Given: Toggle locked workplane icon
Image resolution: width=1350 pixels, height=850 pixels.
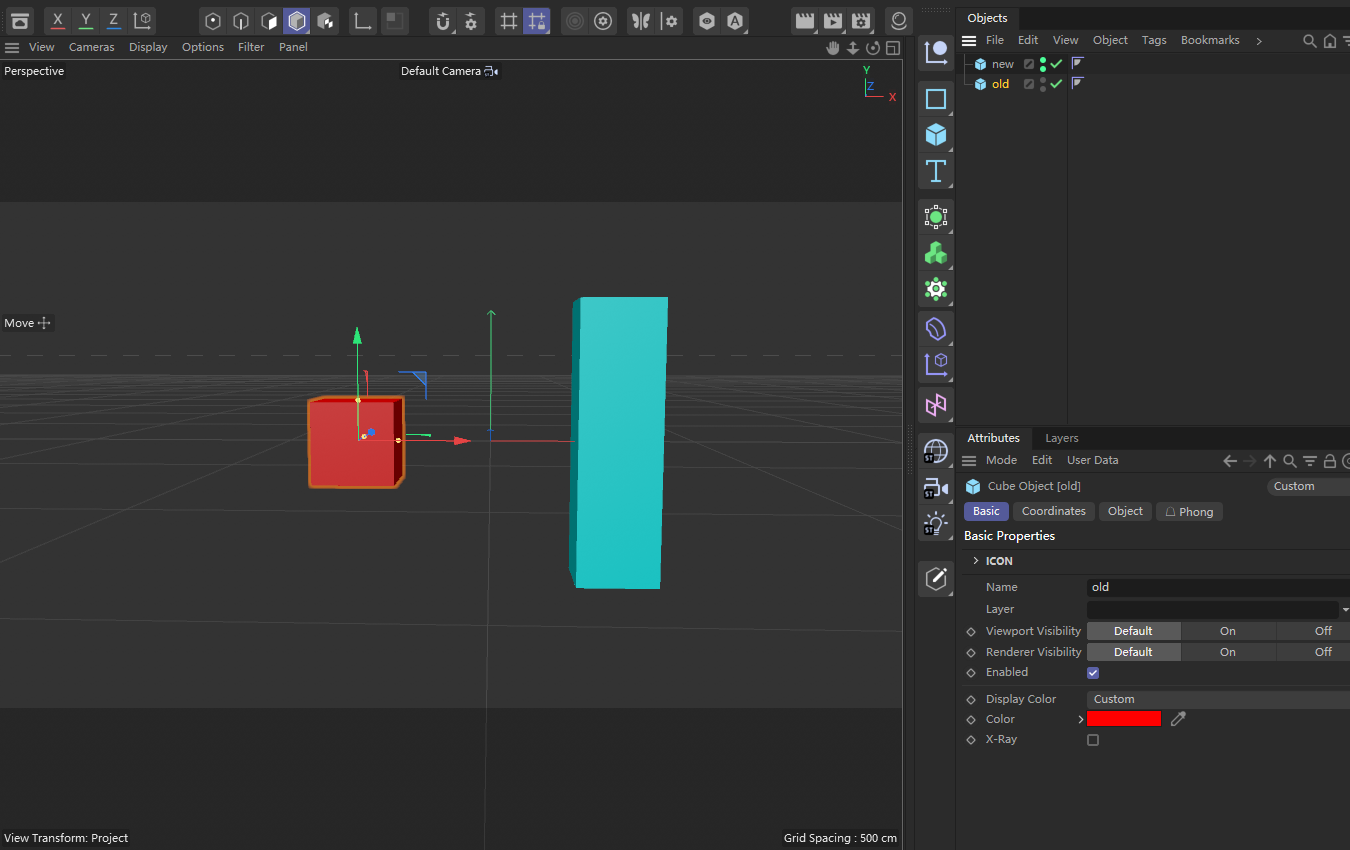Looking at the screenshot, I should tap(537, 21).
